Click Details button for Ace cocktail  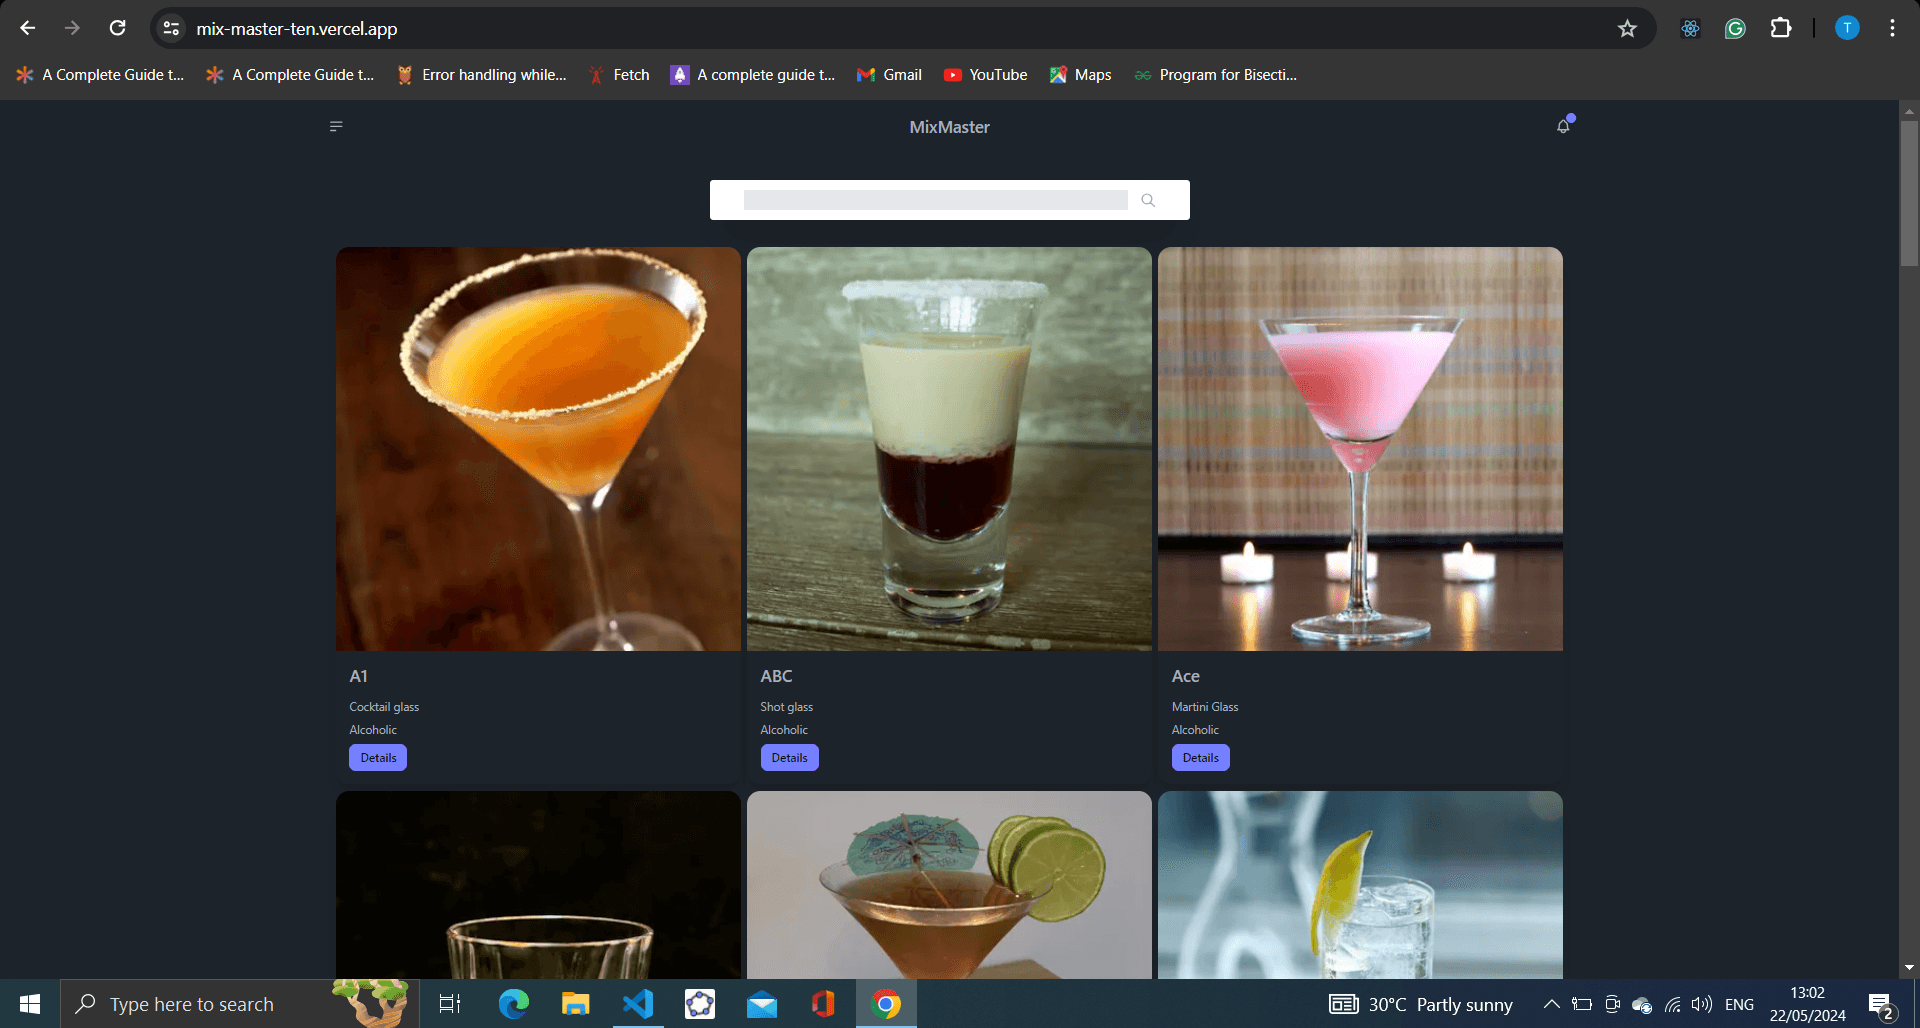[1200, 758]
